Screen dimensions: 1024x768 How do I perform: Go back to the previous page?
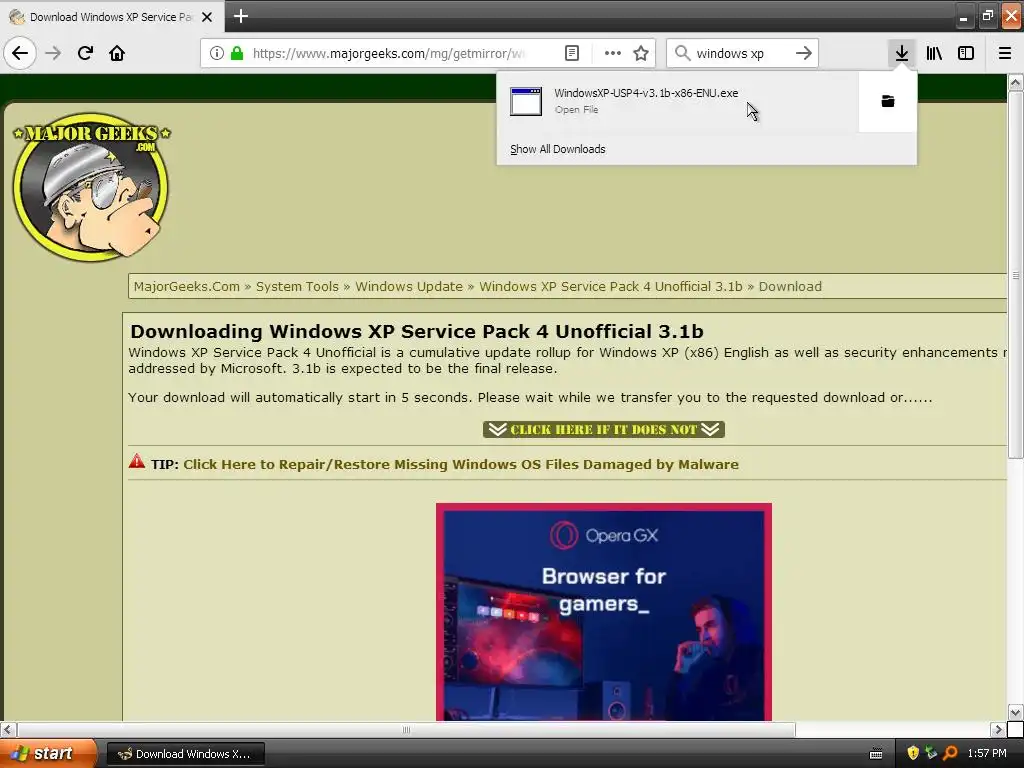point(20,53)
